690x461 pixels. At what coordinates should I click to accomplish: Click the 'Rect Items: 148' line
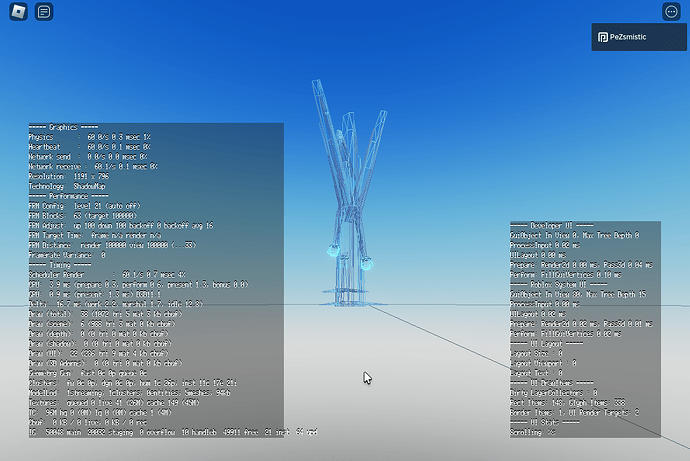568,402
